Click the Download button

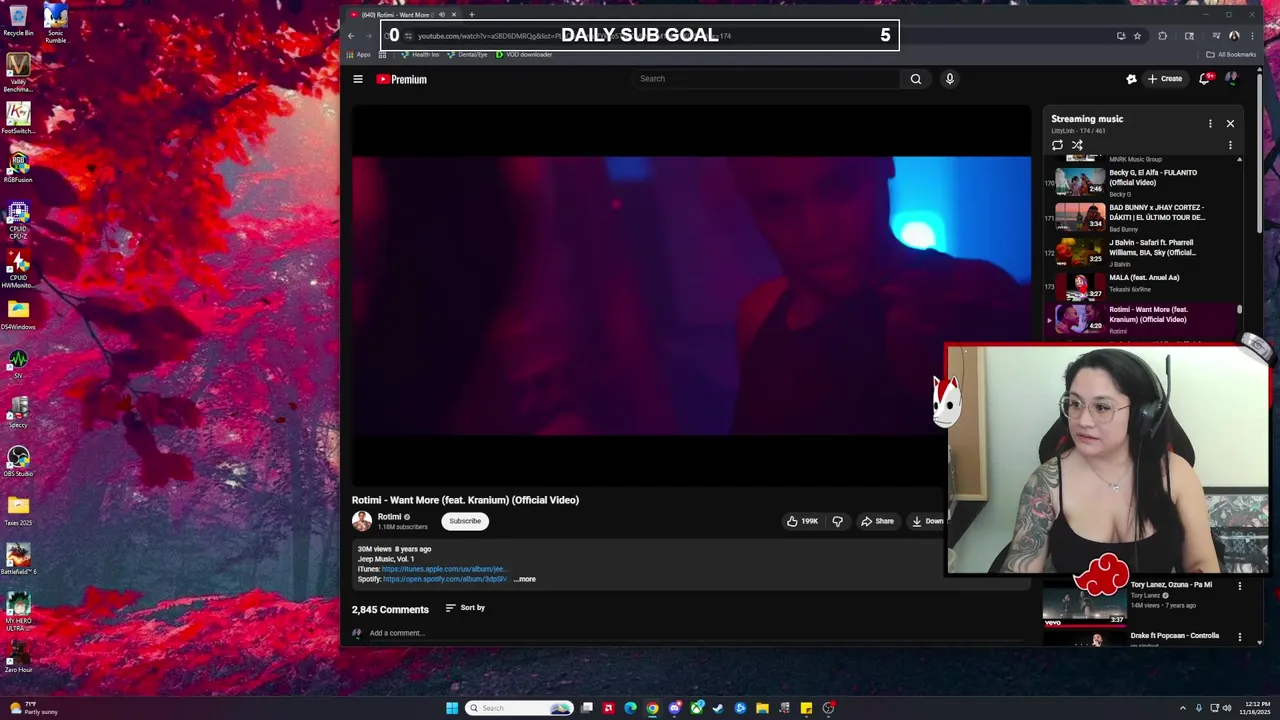click(927, 521)
